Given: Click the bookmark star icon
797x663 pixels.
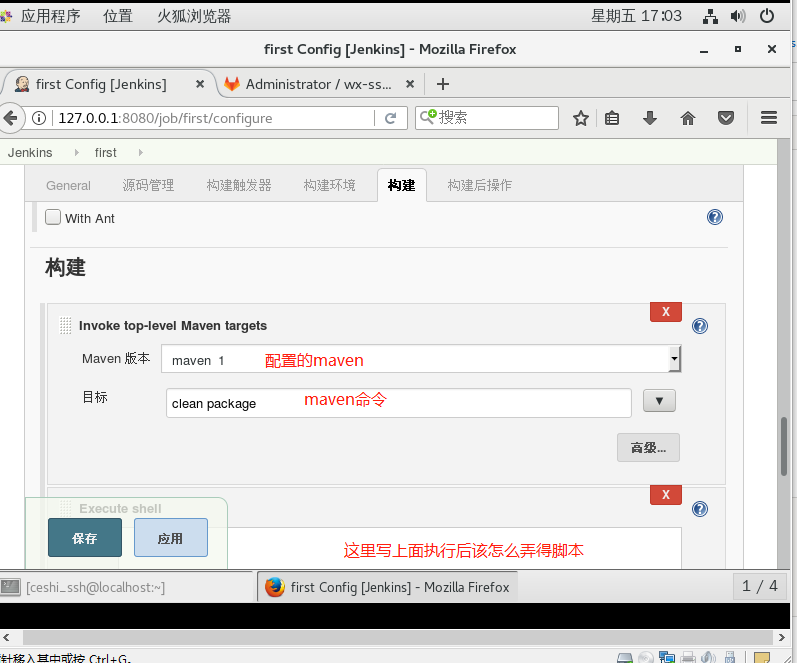Looking at the screenshot, I should [x=580, y=118].
